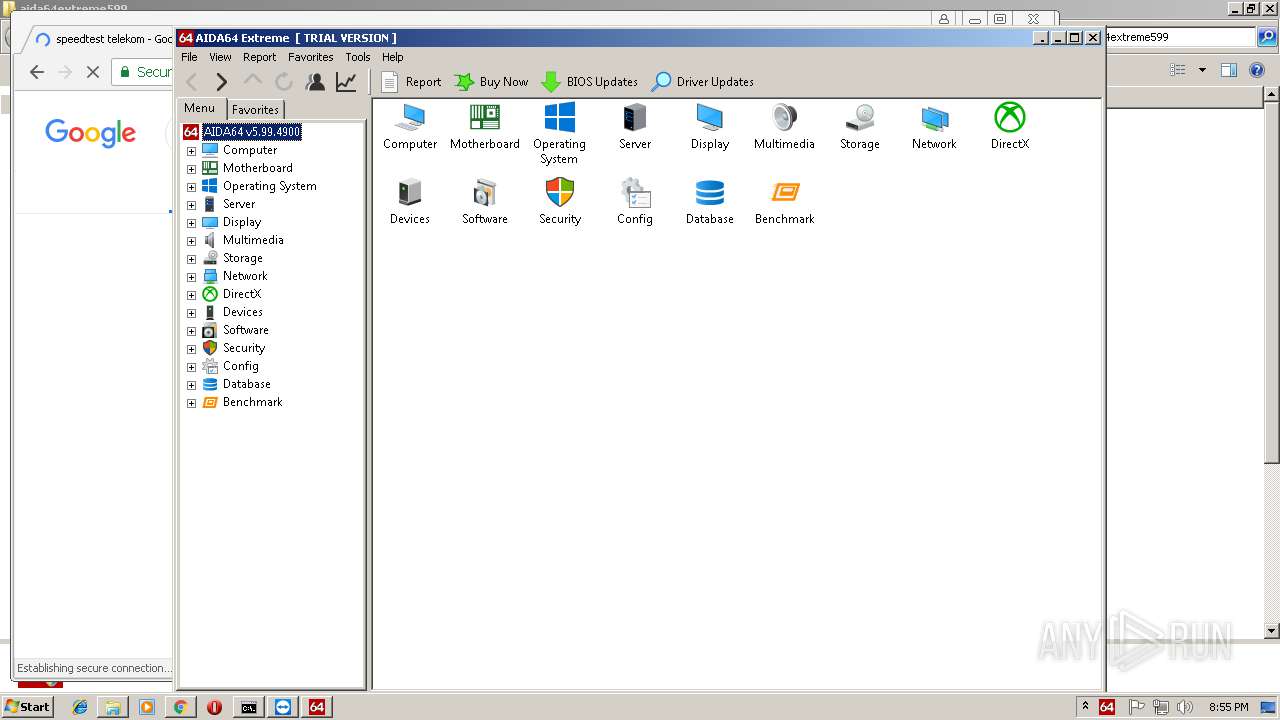Select Database in the tree
The image size is (1280, 720).
(246, 384)
